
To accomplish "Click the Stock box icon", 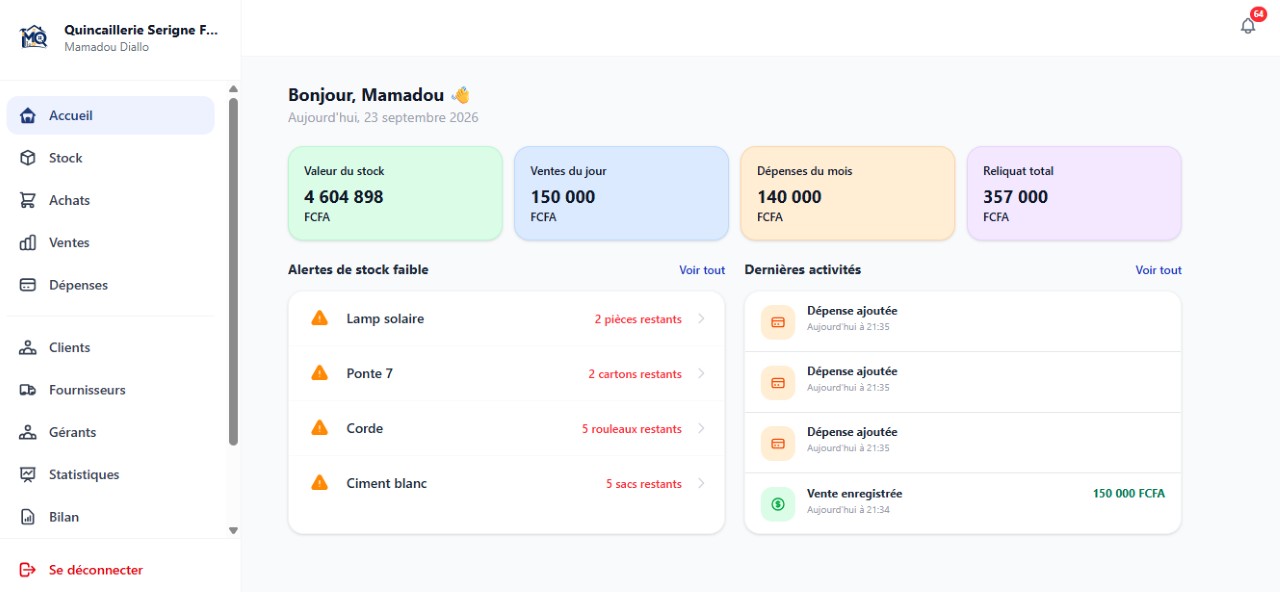I will pos(29,158).
